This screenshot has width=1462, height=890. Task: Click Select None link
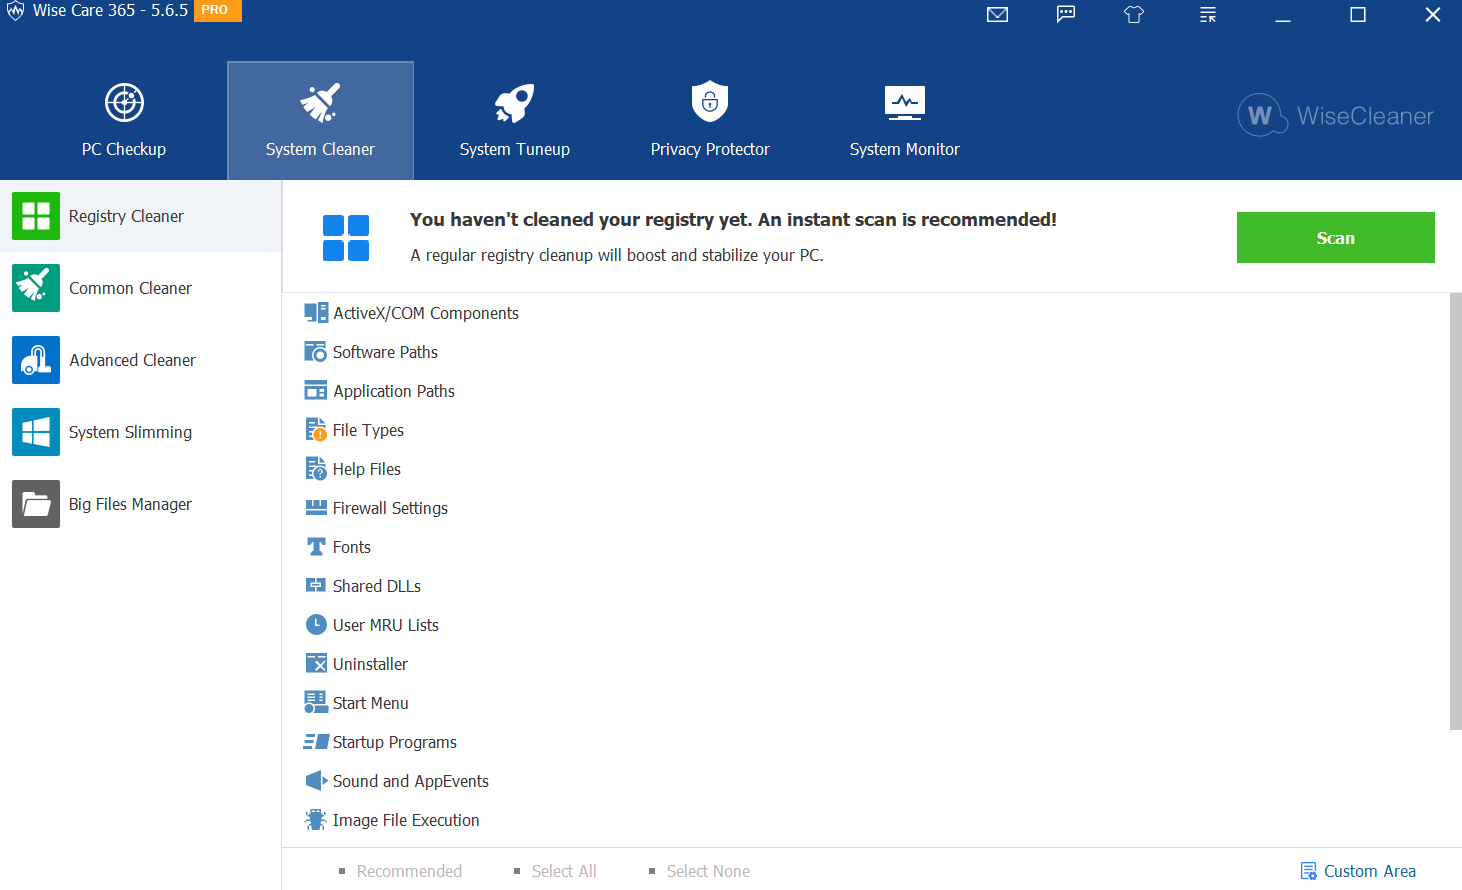coord(700,871)
